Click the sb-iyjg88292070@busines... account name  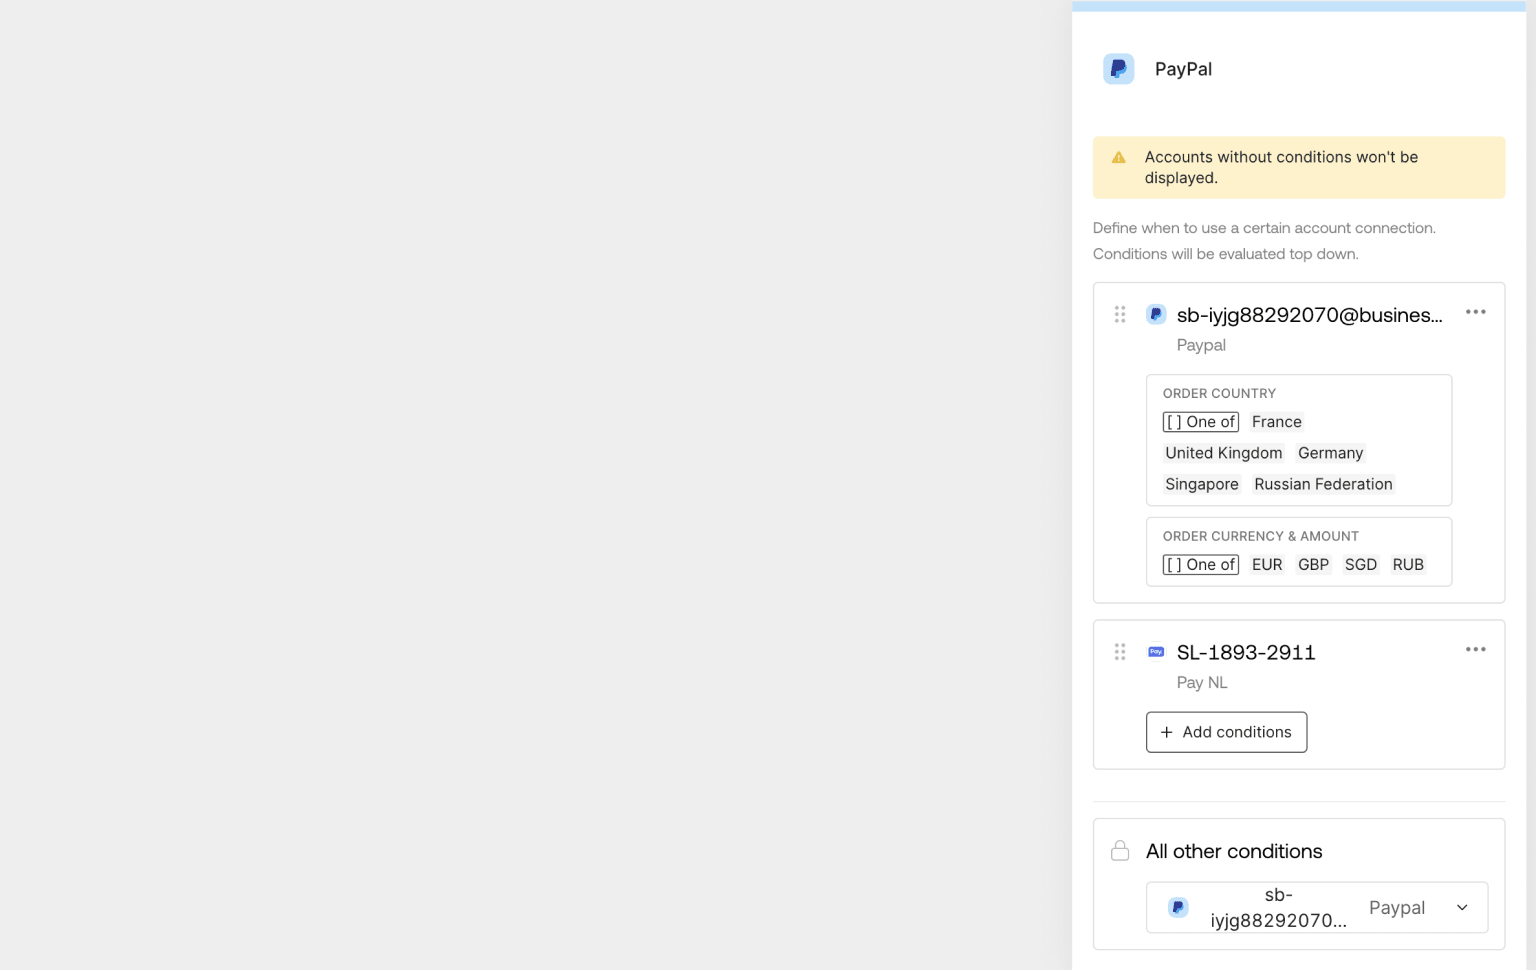[x=1309, y=315]
